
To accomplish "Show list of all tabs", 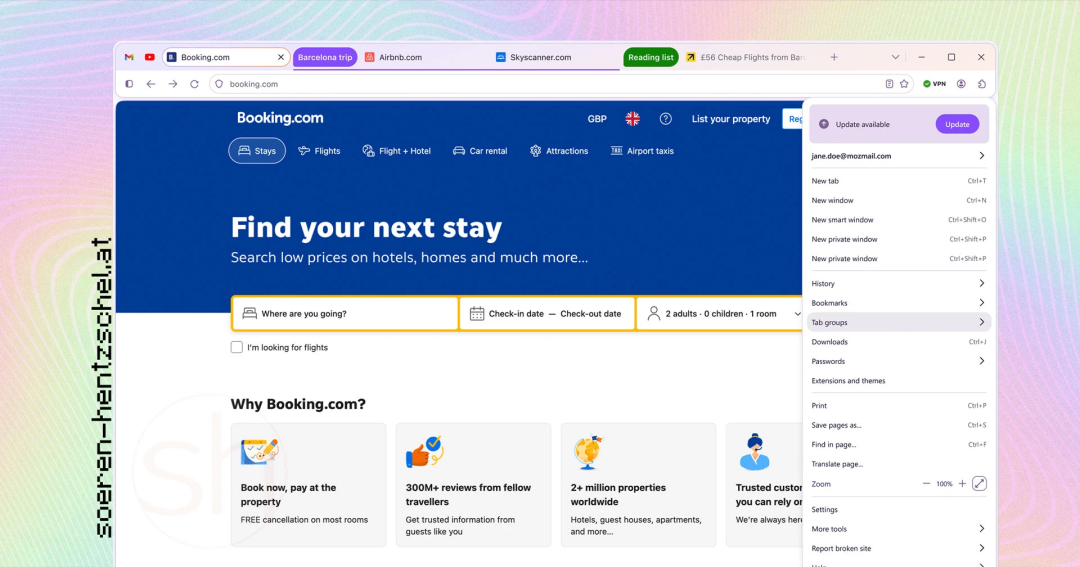I will click(895, 57).
